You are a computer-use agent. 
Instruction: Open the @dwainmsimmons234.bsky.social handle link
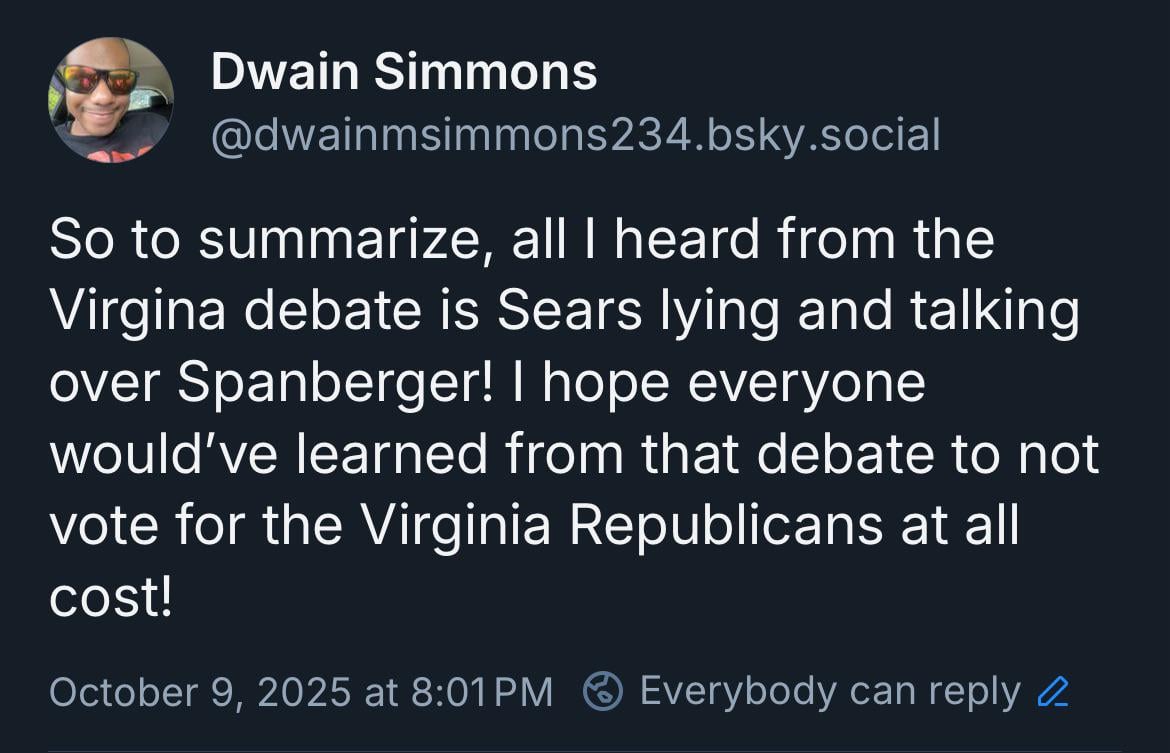pyautogui.click(x=576, y=134)
